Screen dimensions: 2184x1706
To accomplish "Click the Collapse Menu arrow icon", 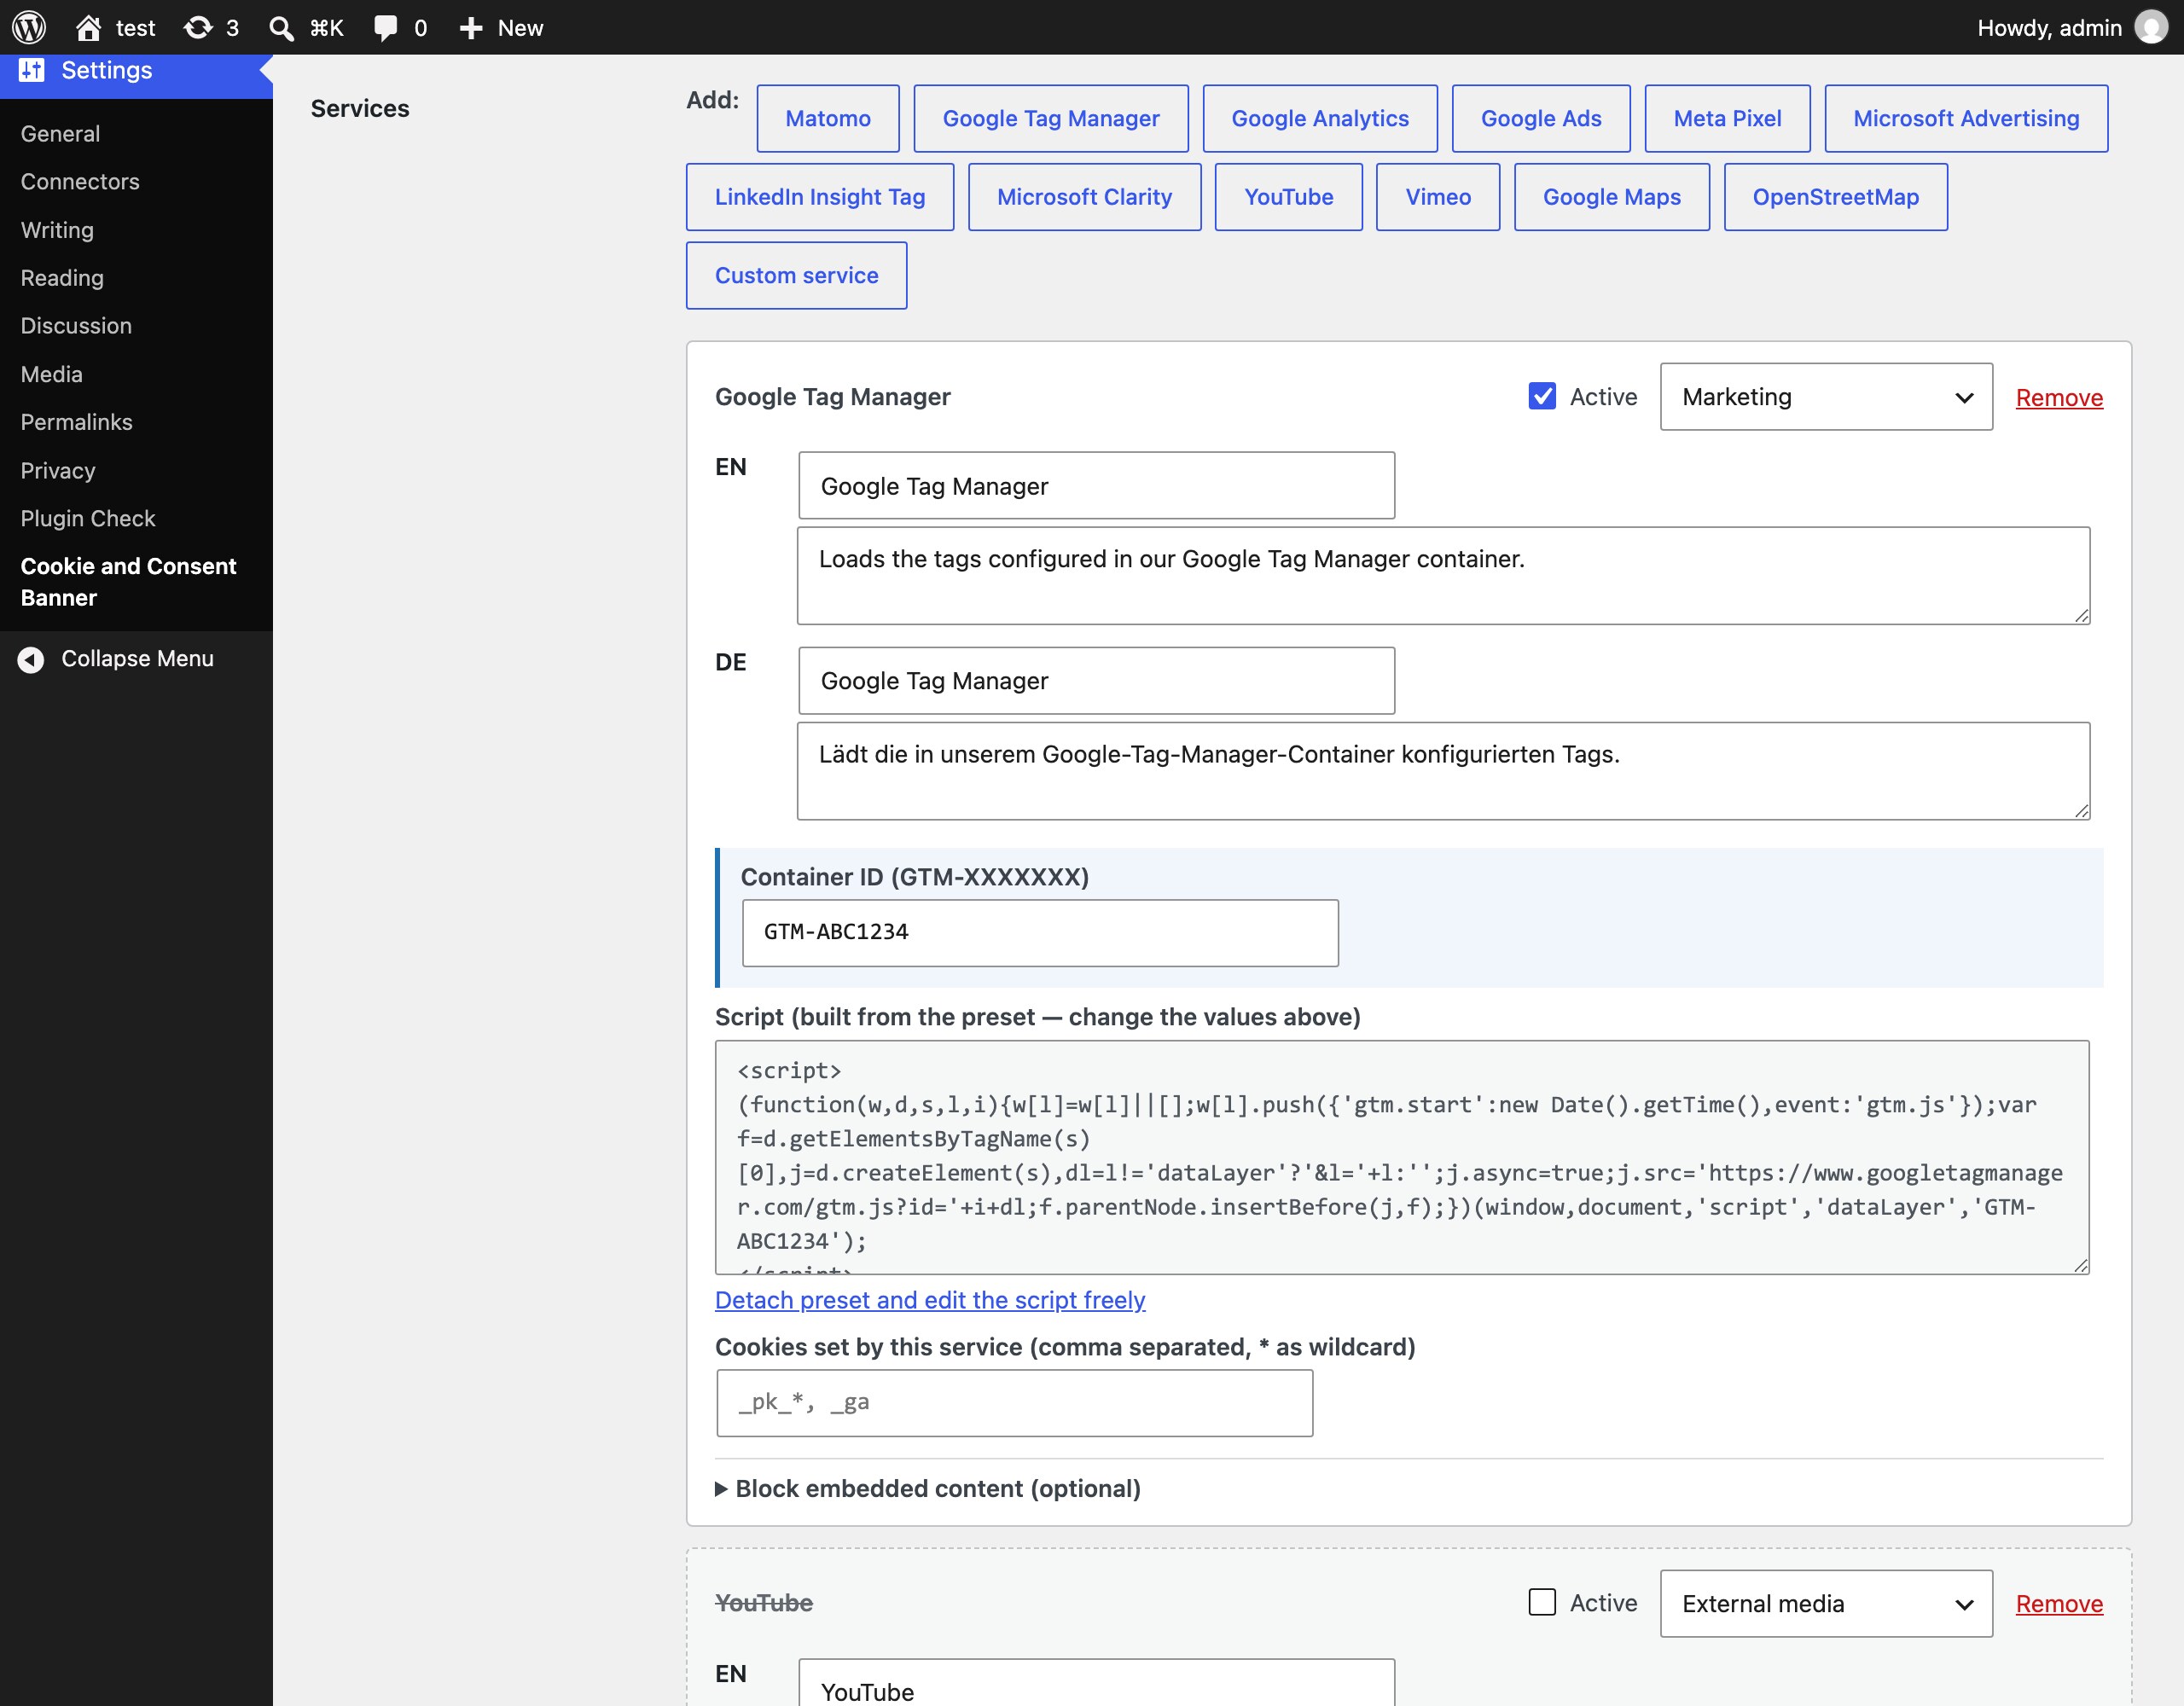I will (x=31, y=659).
